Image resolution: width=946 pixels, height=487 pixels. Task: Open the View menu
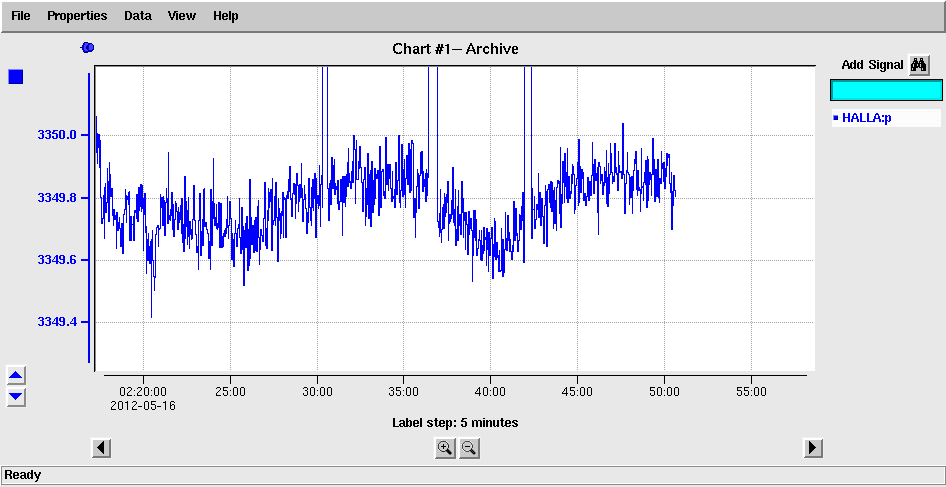coord(182,16)
